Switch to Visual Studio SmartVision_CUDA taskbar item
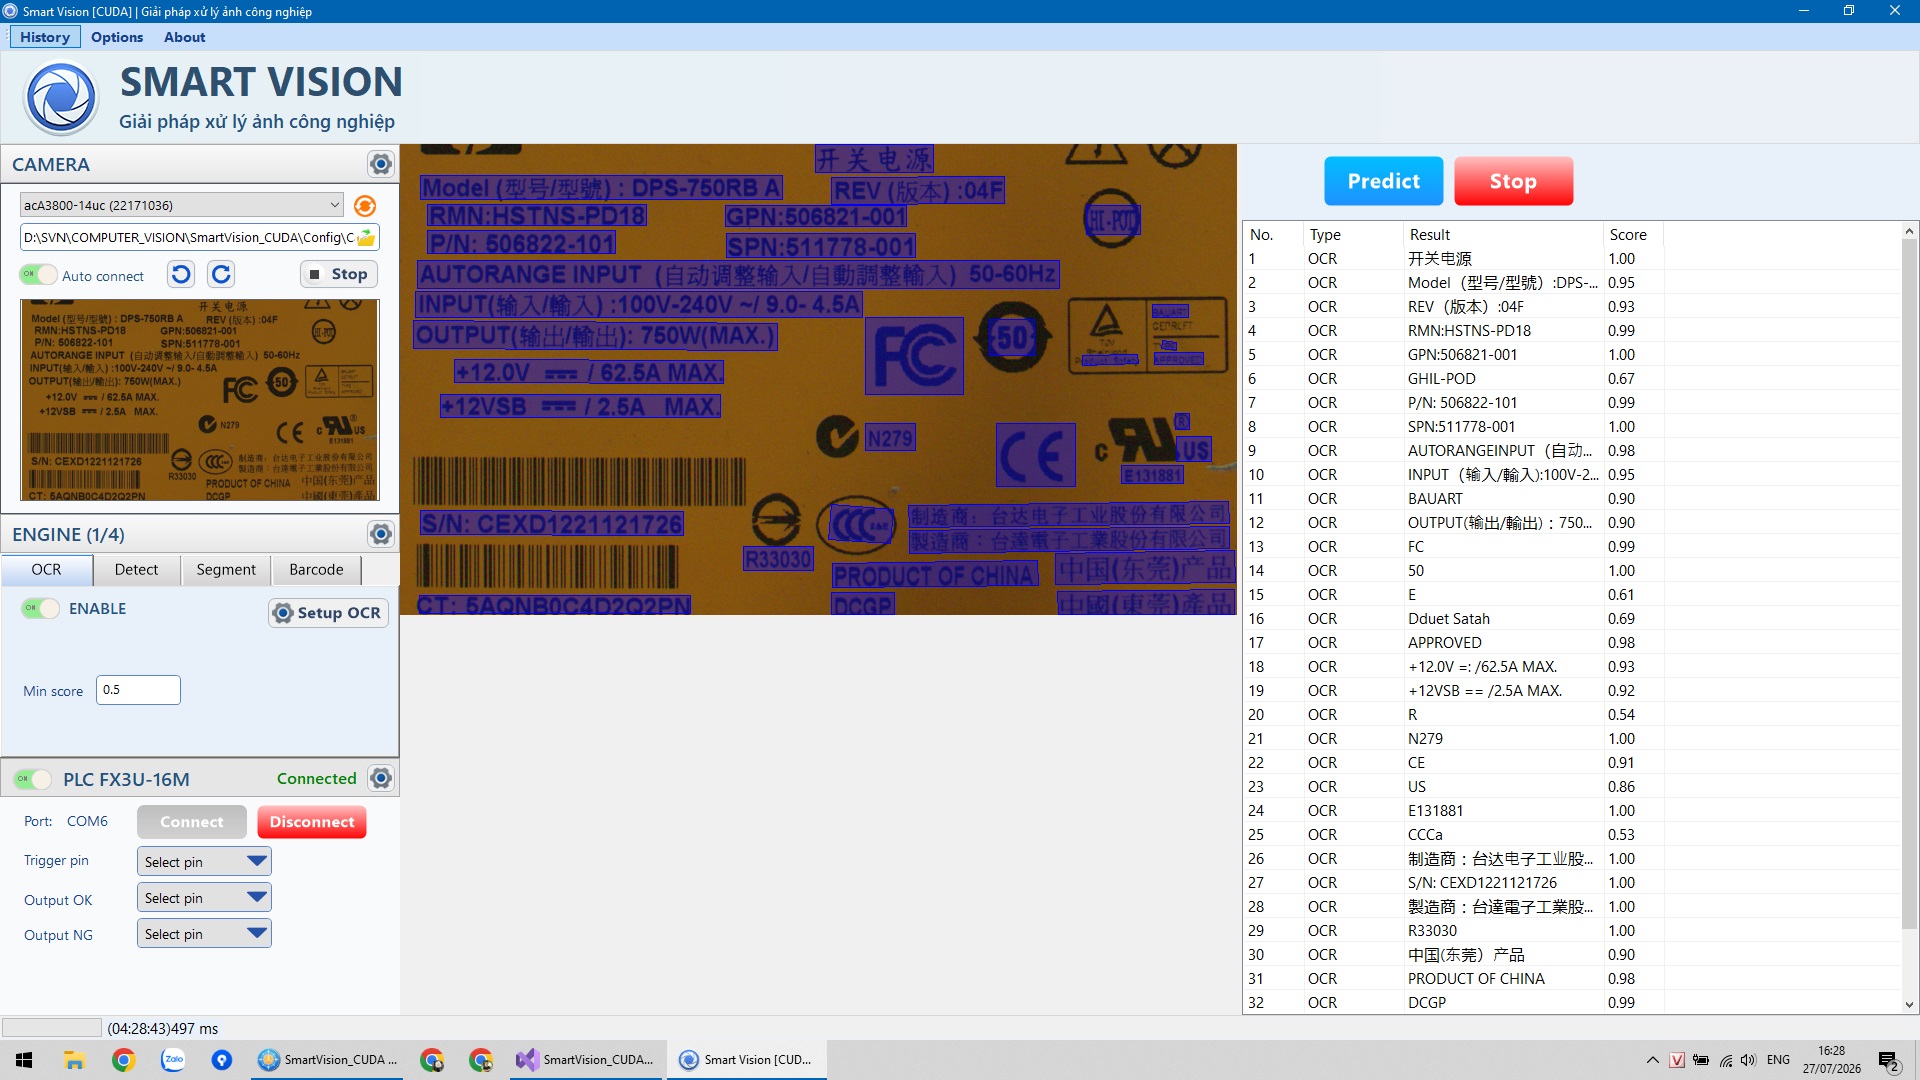The height and width of the screenshot is (1080, 1920). [x=585, y=1060]
